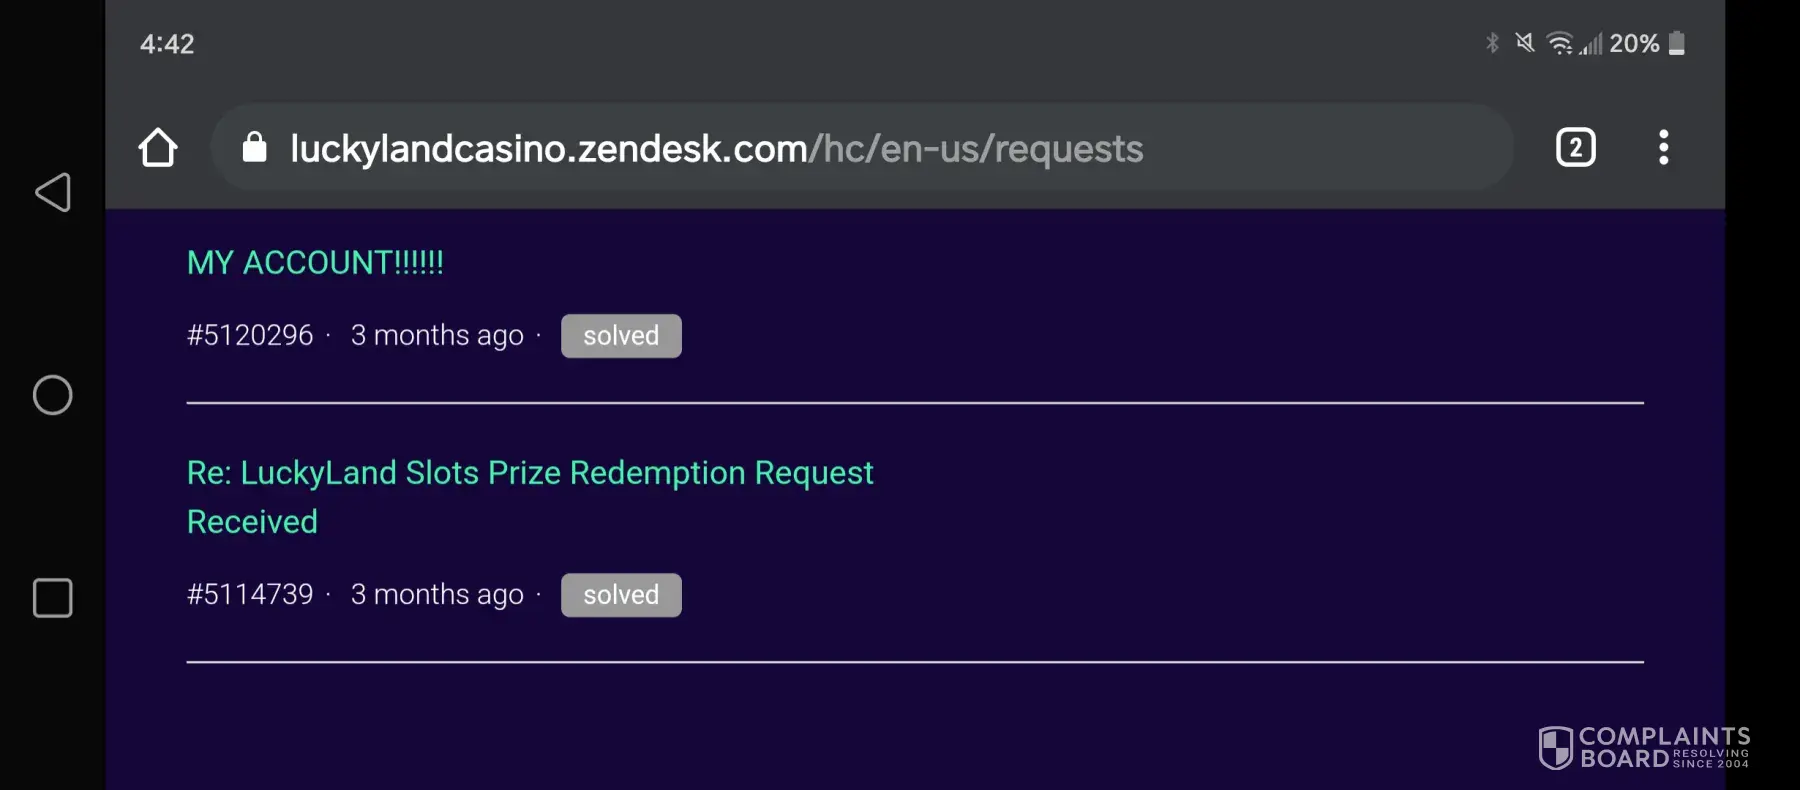Click solved badge for request #5114739
The width and height of the screenshot is (1800, 790).
tap(621, 595)
